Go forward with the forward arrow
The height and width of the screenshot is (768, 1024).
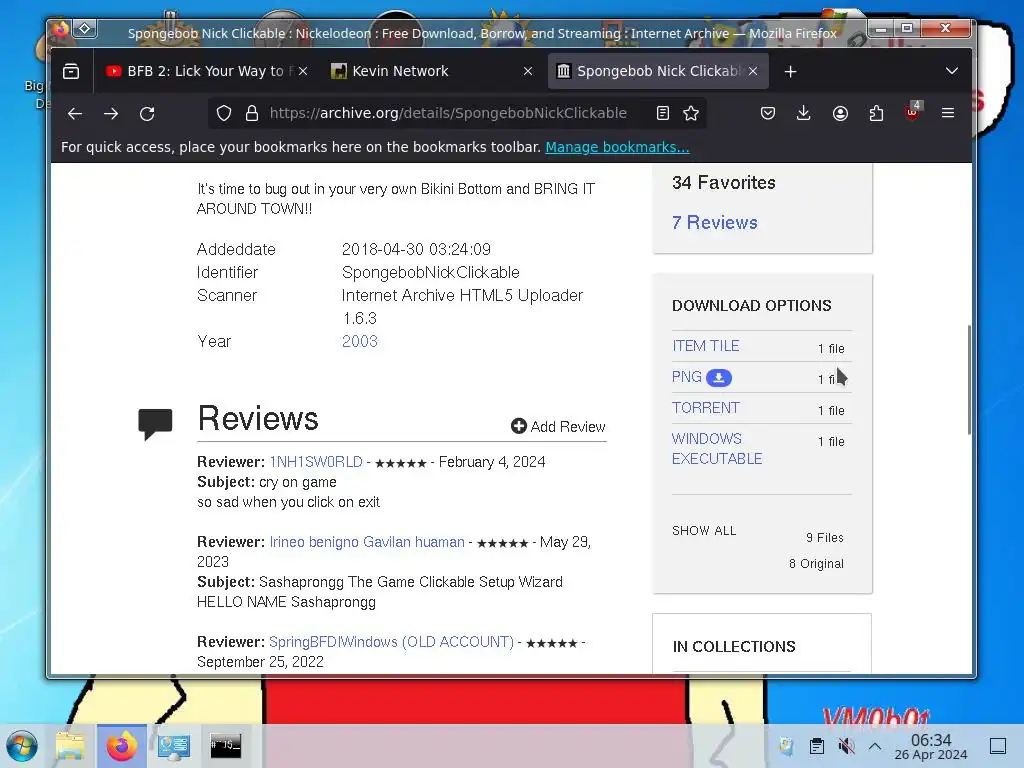(x=111, y=114)
